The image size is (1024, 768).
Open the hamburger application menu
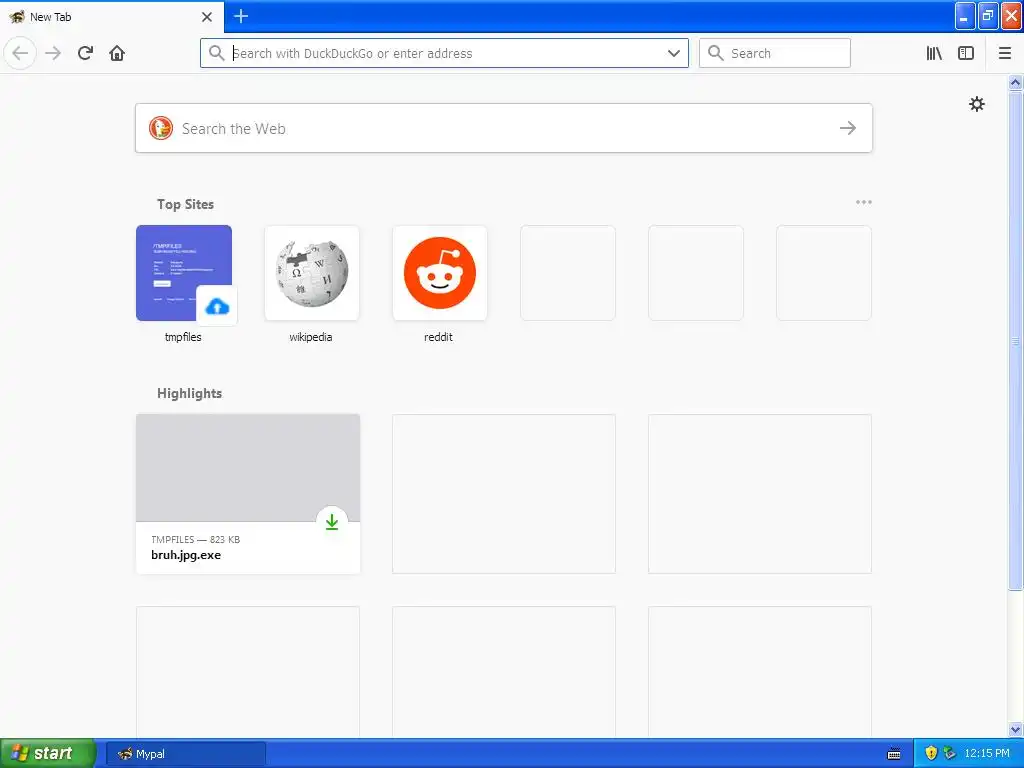click(1005, 53)
